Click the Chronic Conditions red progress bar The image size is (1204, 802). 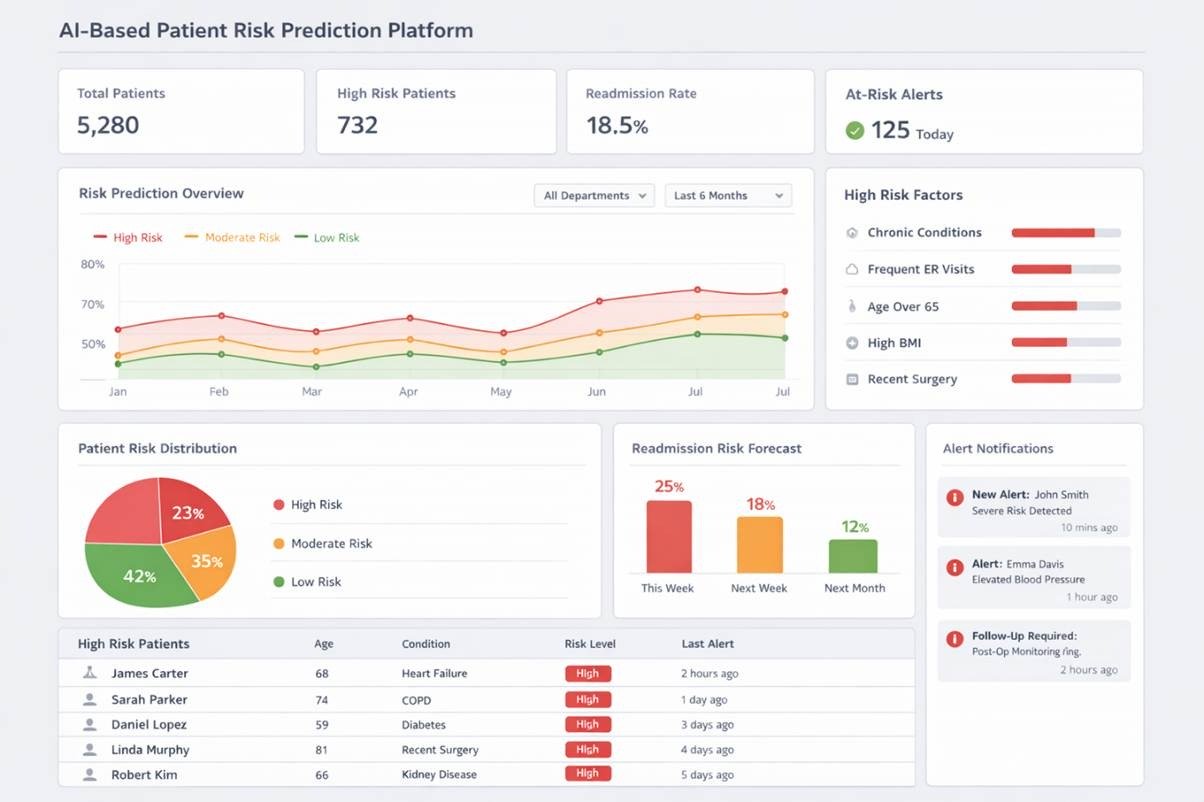coord(1053,233)
